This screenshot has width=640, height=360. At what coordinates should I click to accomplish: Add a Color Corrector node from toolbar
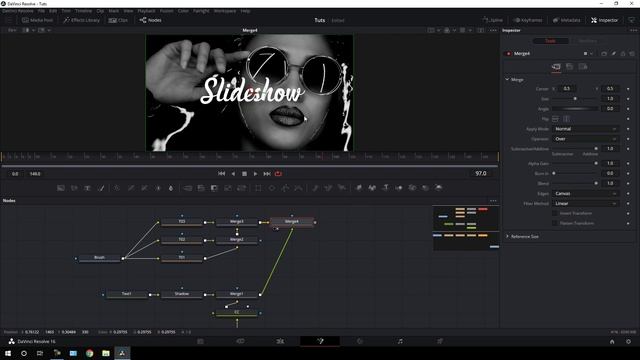click(x=117, y=188)
